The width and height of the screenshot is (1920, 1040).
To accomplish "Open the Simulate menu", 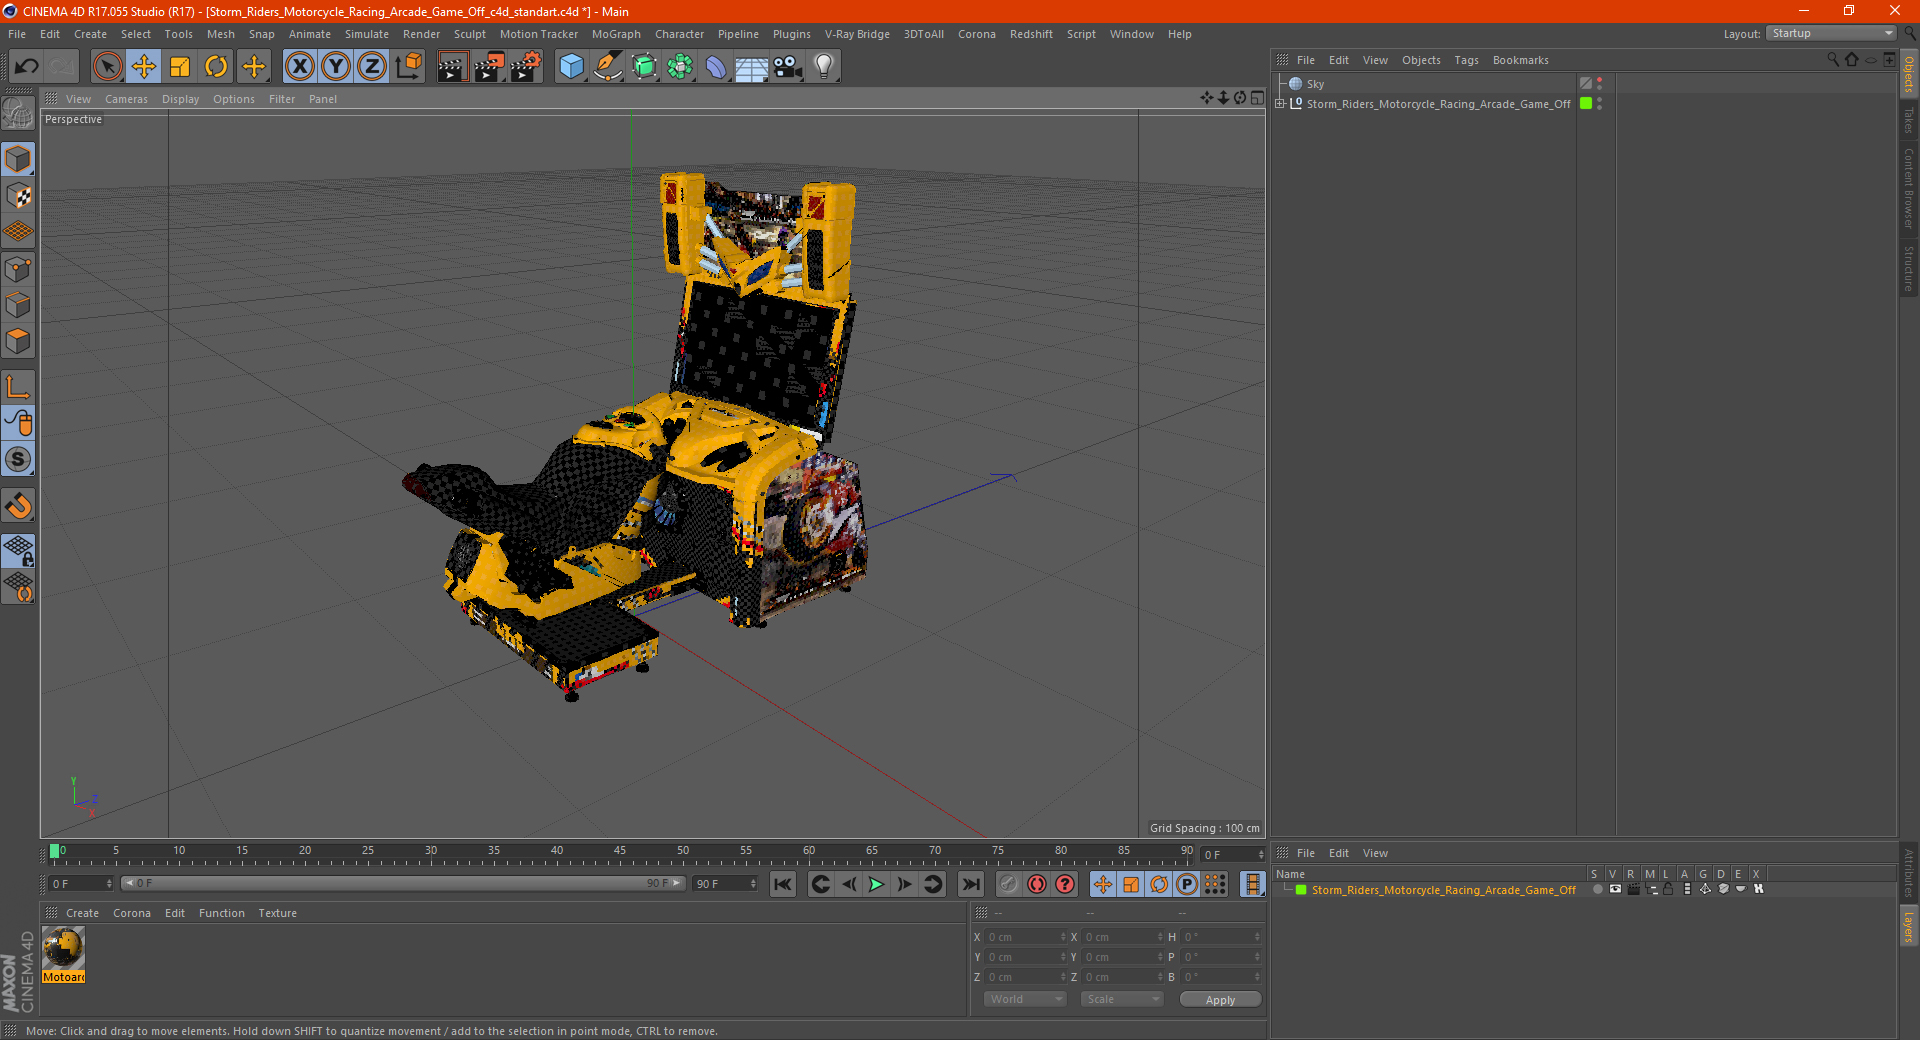I will point(367,34).
